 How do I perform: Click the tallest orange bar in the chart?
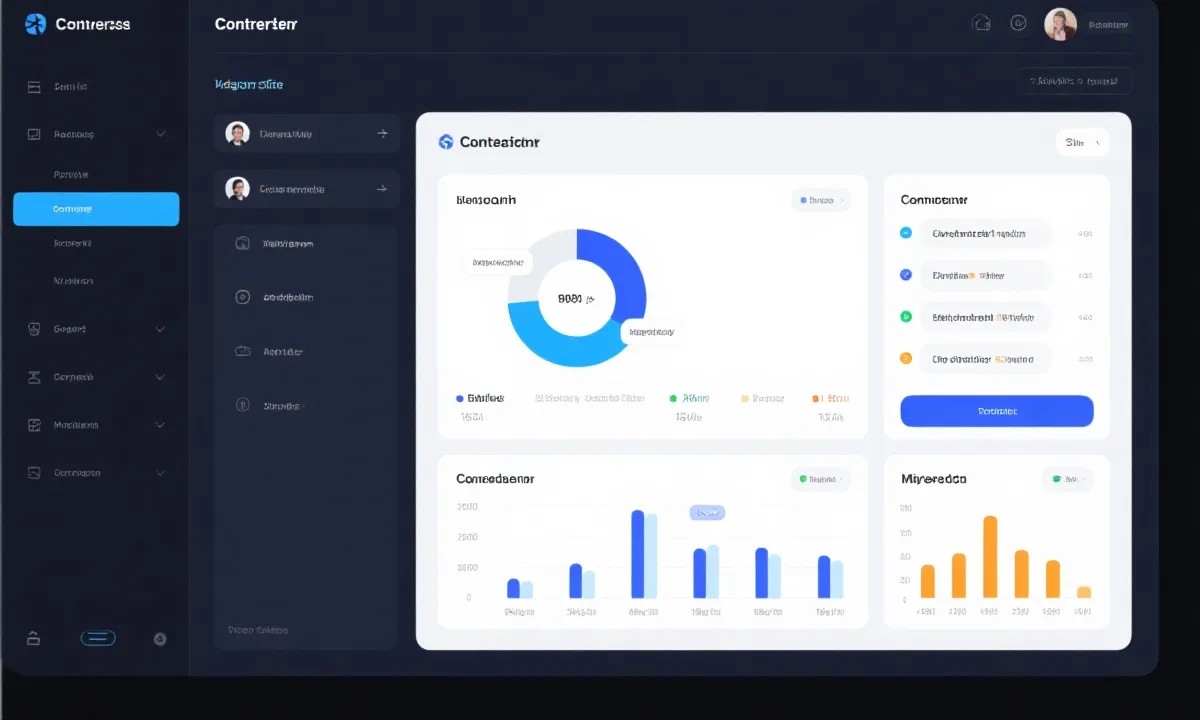[990, 556]
